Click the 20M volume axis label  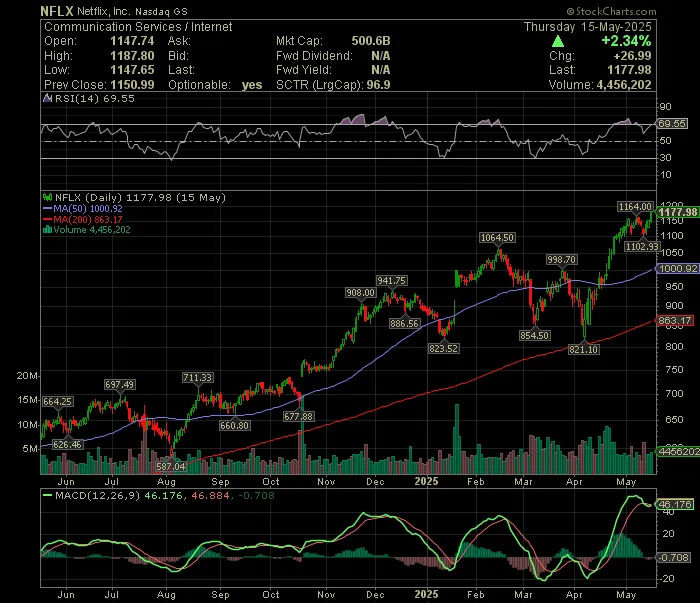tap(27, 376)
